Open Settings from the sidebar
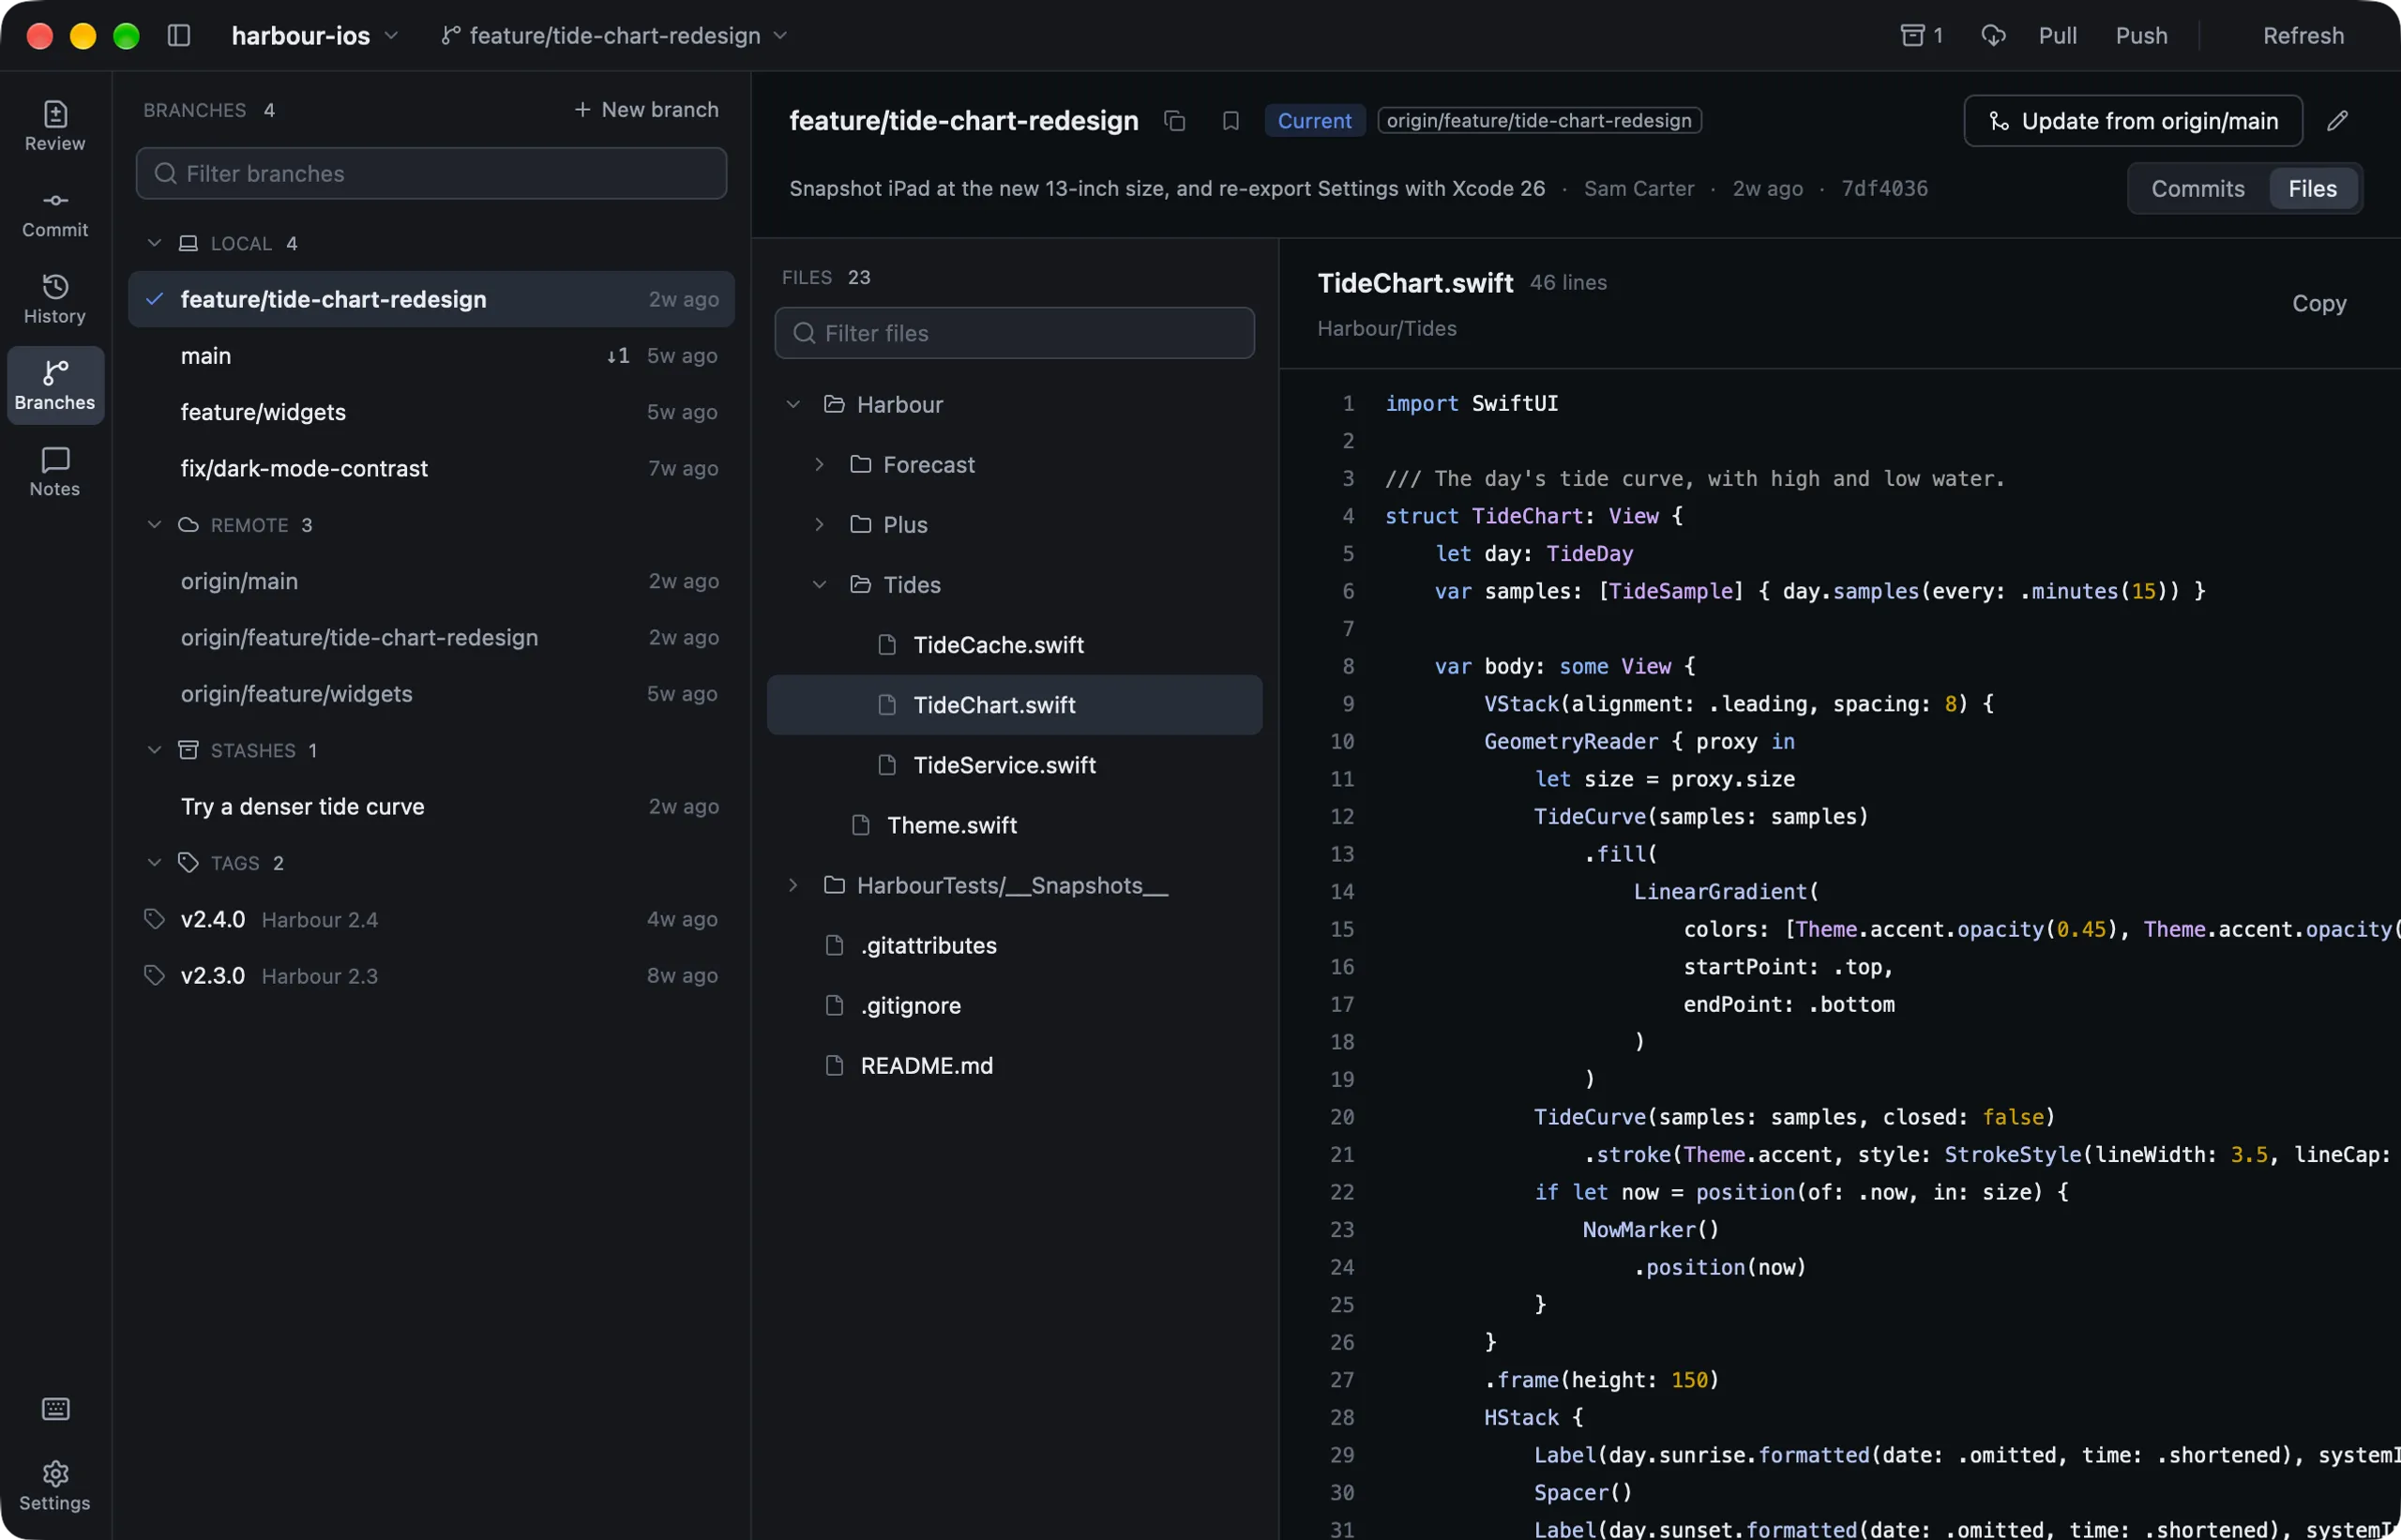 coord(55,1486)
